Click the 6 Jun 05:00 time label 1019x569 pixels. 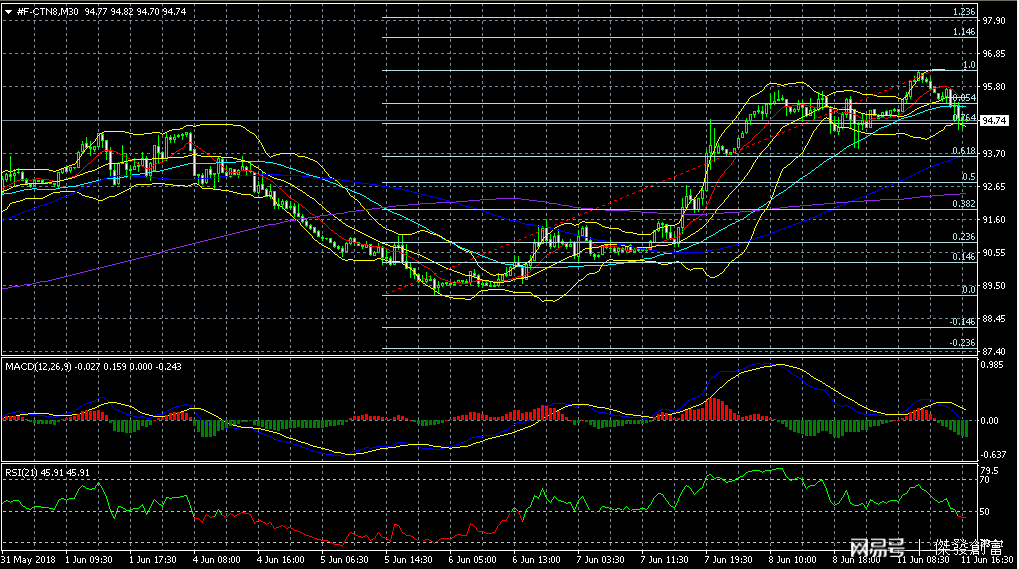tap(472, 560)
